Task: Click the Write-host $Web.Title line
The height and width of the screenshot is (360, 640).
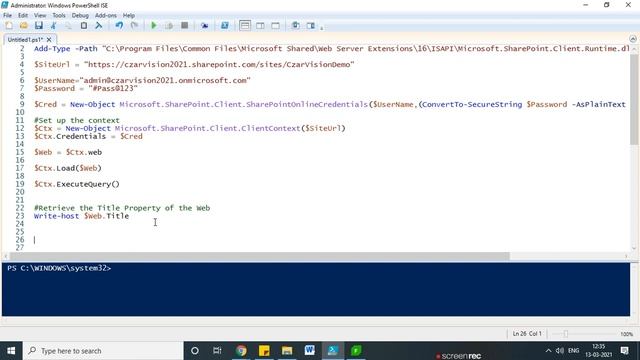Action: click(x=82, y=216)
